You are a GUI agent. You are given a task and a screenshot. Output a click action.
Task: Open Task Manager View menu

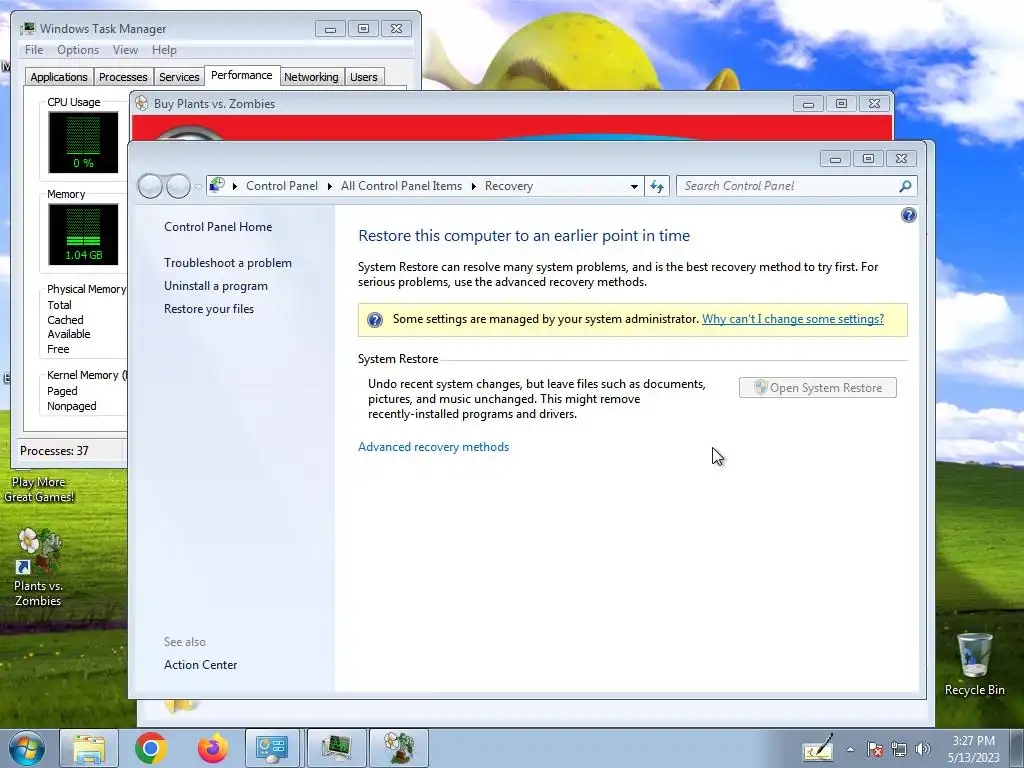click(125, 50)
